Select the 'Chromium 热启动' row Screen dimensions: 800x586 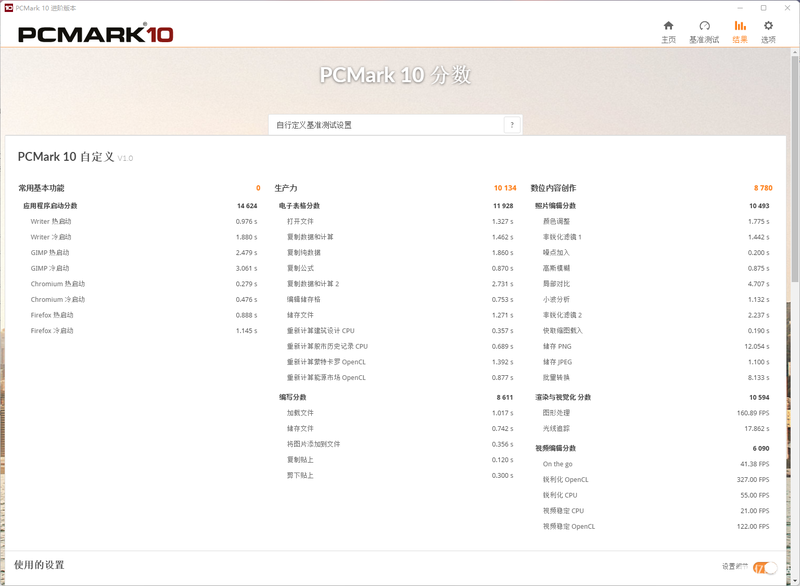pyautogui.click(x=144, y=284)
